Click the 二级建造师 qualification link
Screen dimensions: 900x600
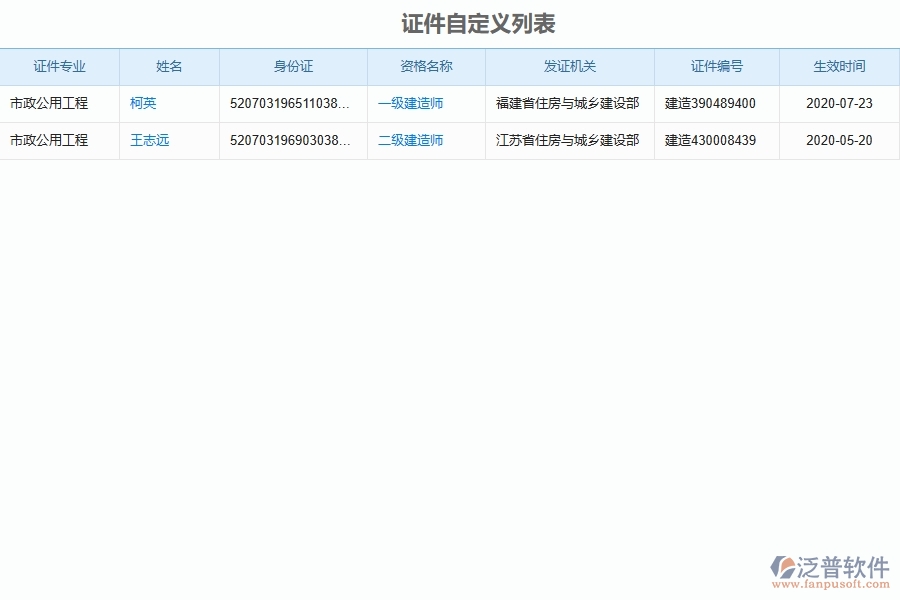(410, 141)
